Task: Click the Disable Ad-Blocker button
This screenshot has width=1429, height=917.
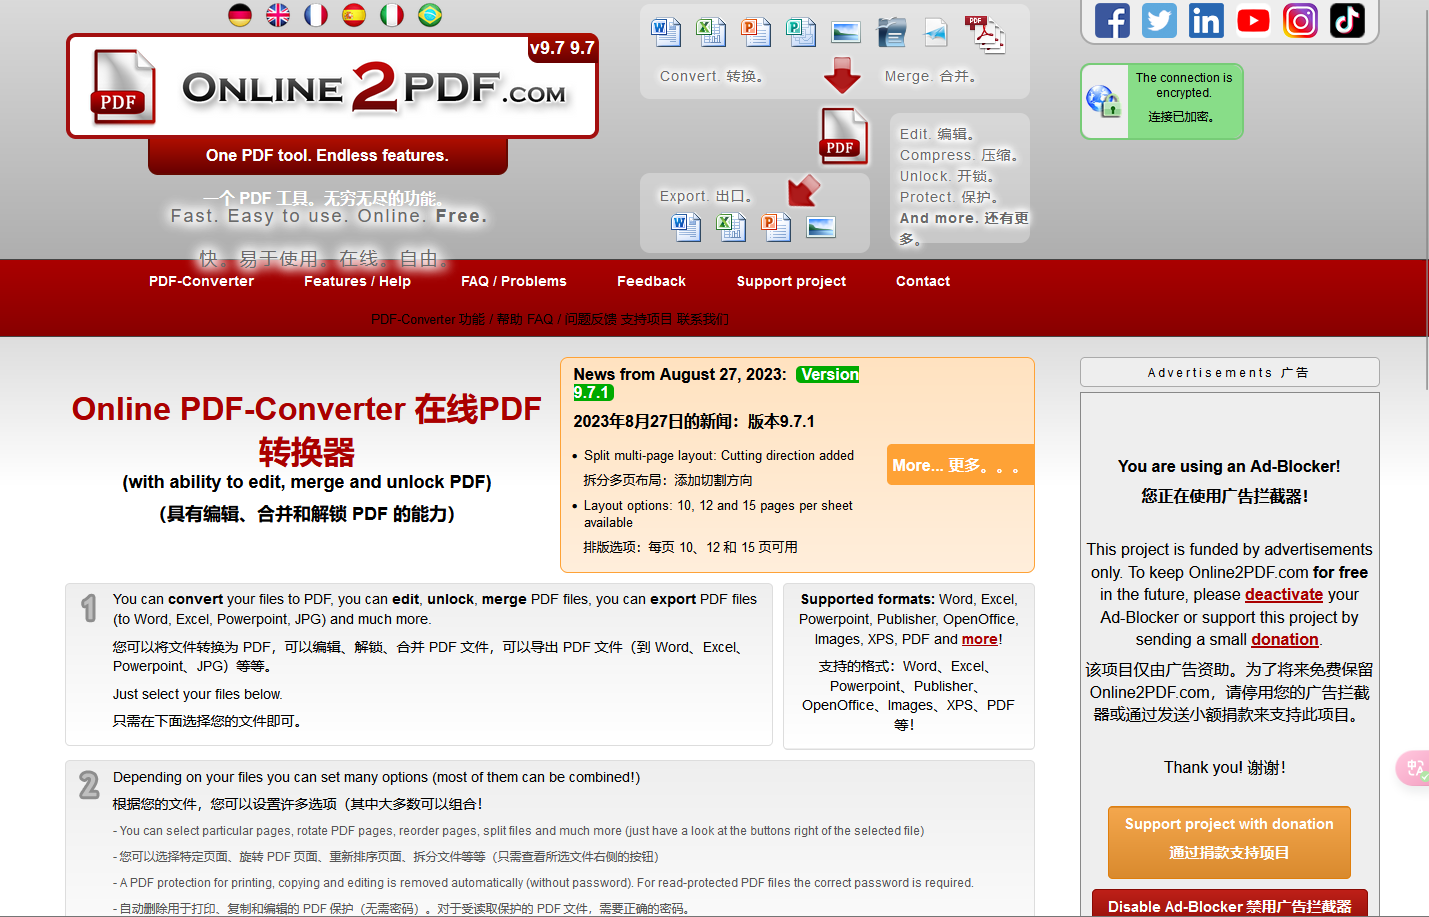Action: point(1230,903)
